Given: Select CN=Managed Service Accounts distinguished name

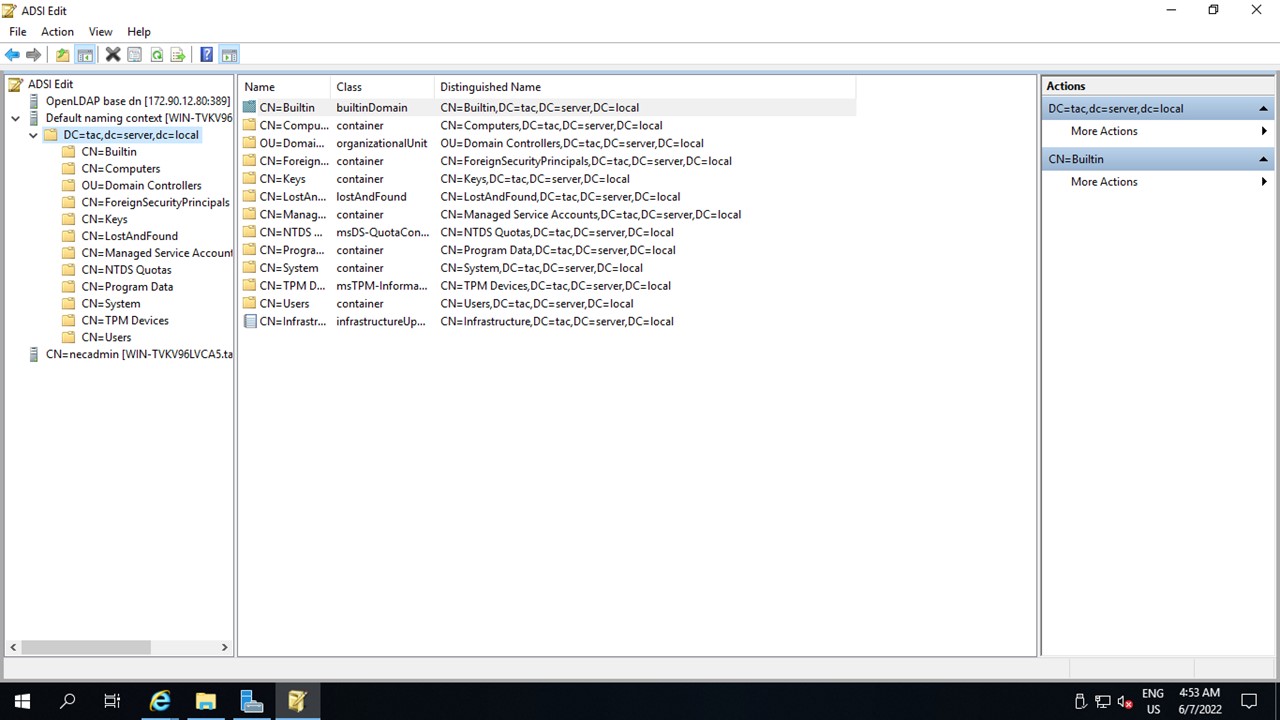Looking at the screenshot, I should [590, 214].
